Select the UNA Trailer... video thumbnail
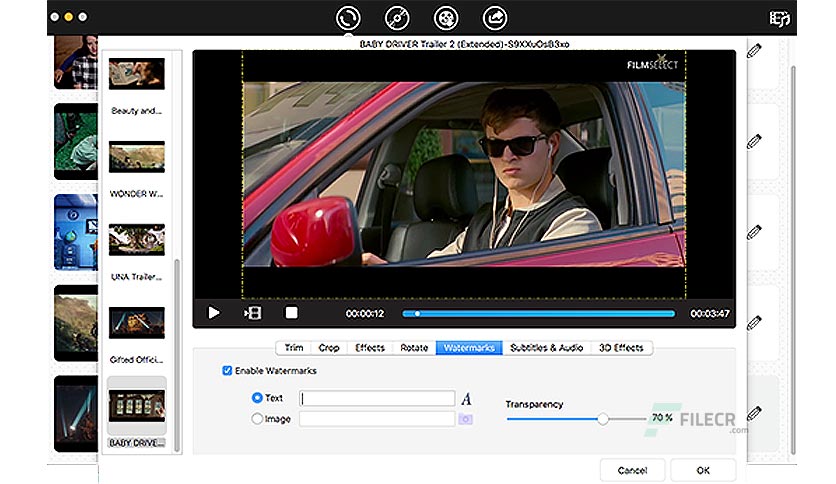The image size is (836, 484). point(137,240)
